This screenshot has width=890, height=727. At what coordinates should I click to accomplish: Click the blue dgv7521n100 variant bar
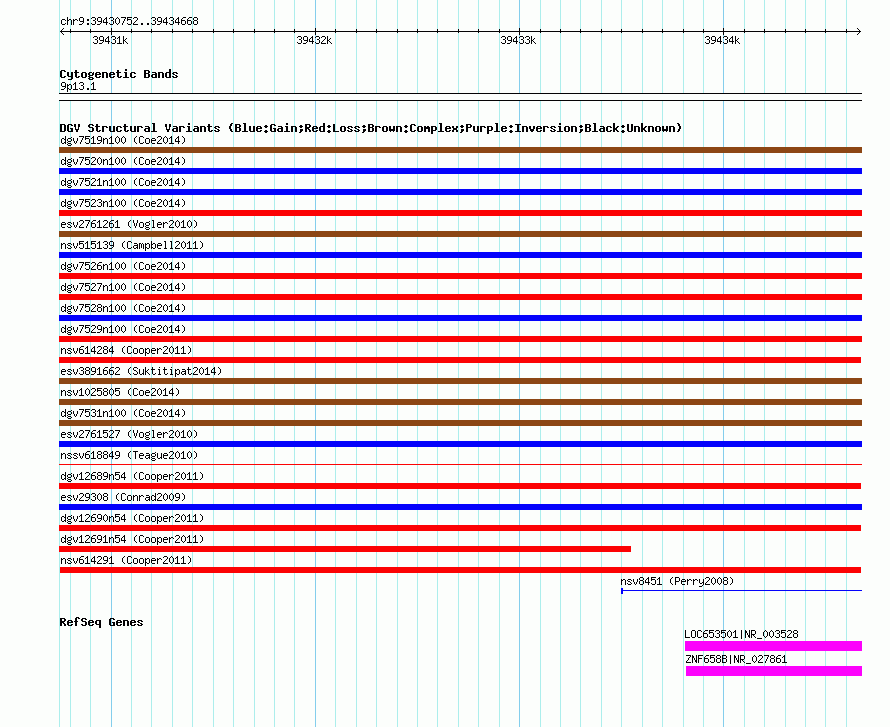[x=460, y=192]
